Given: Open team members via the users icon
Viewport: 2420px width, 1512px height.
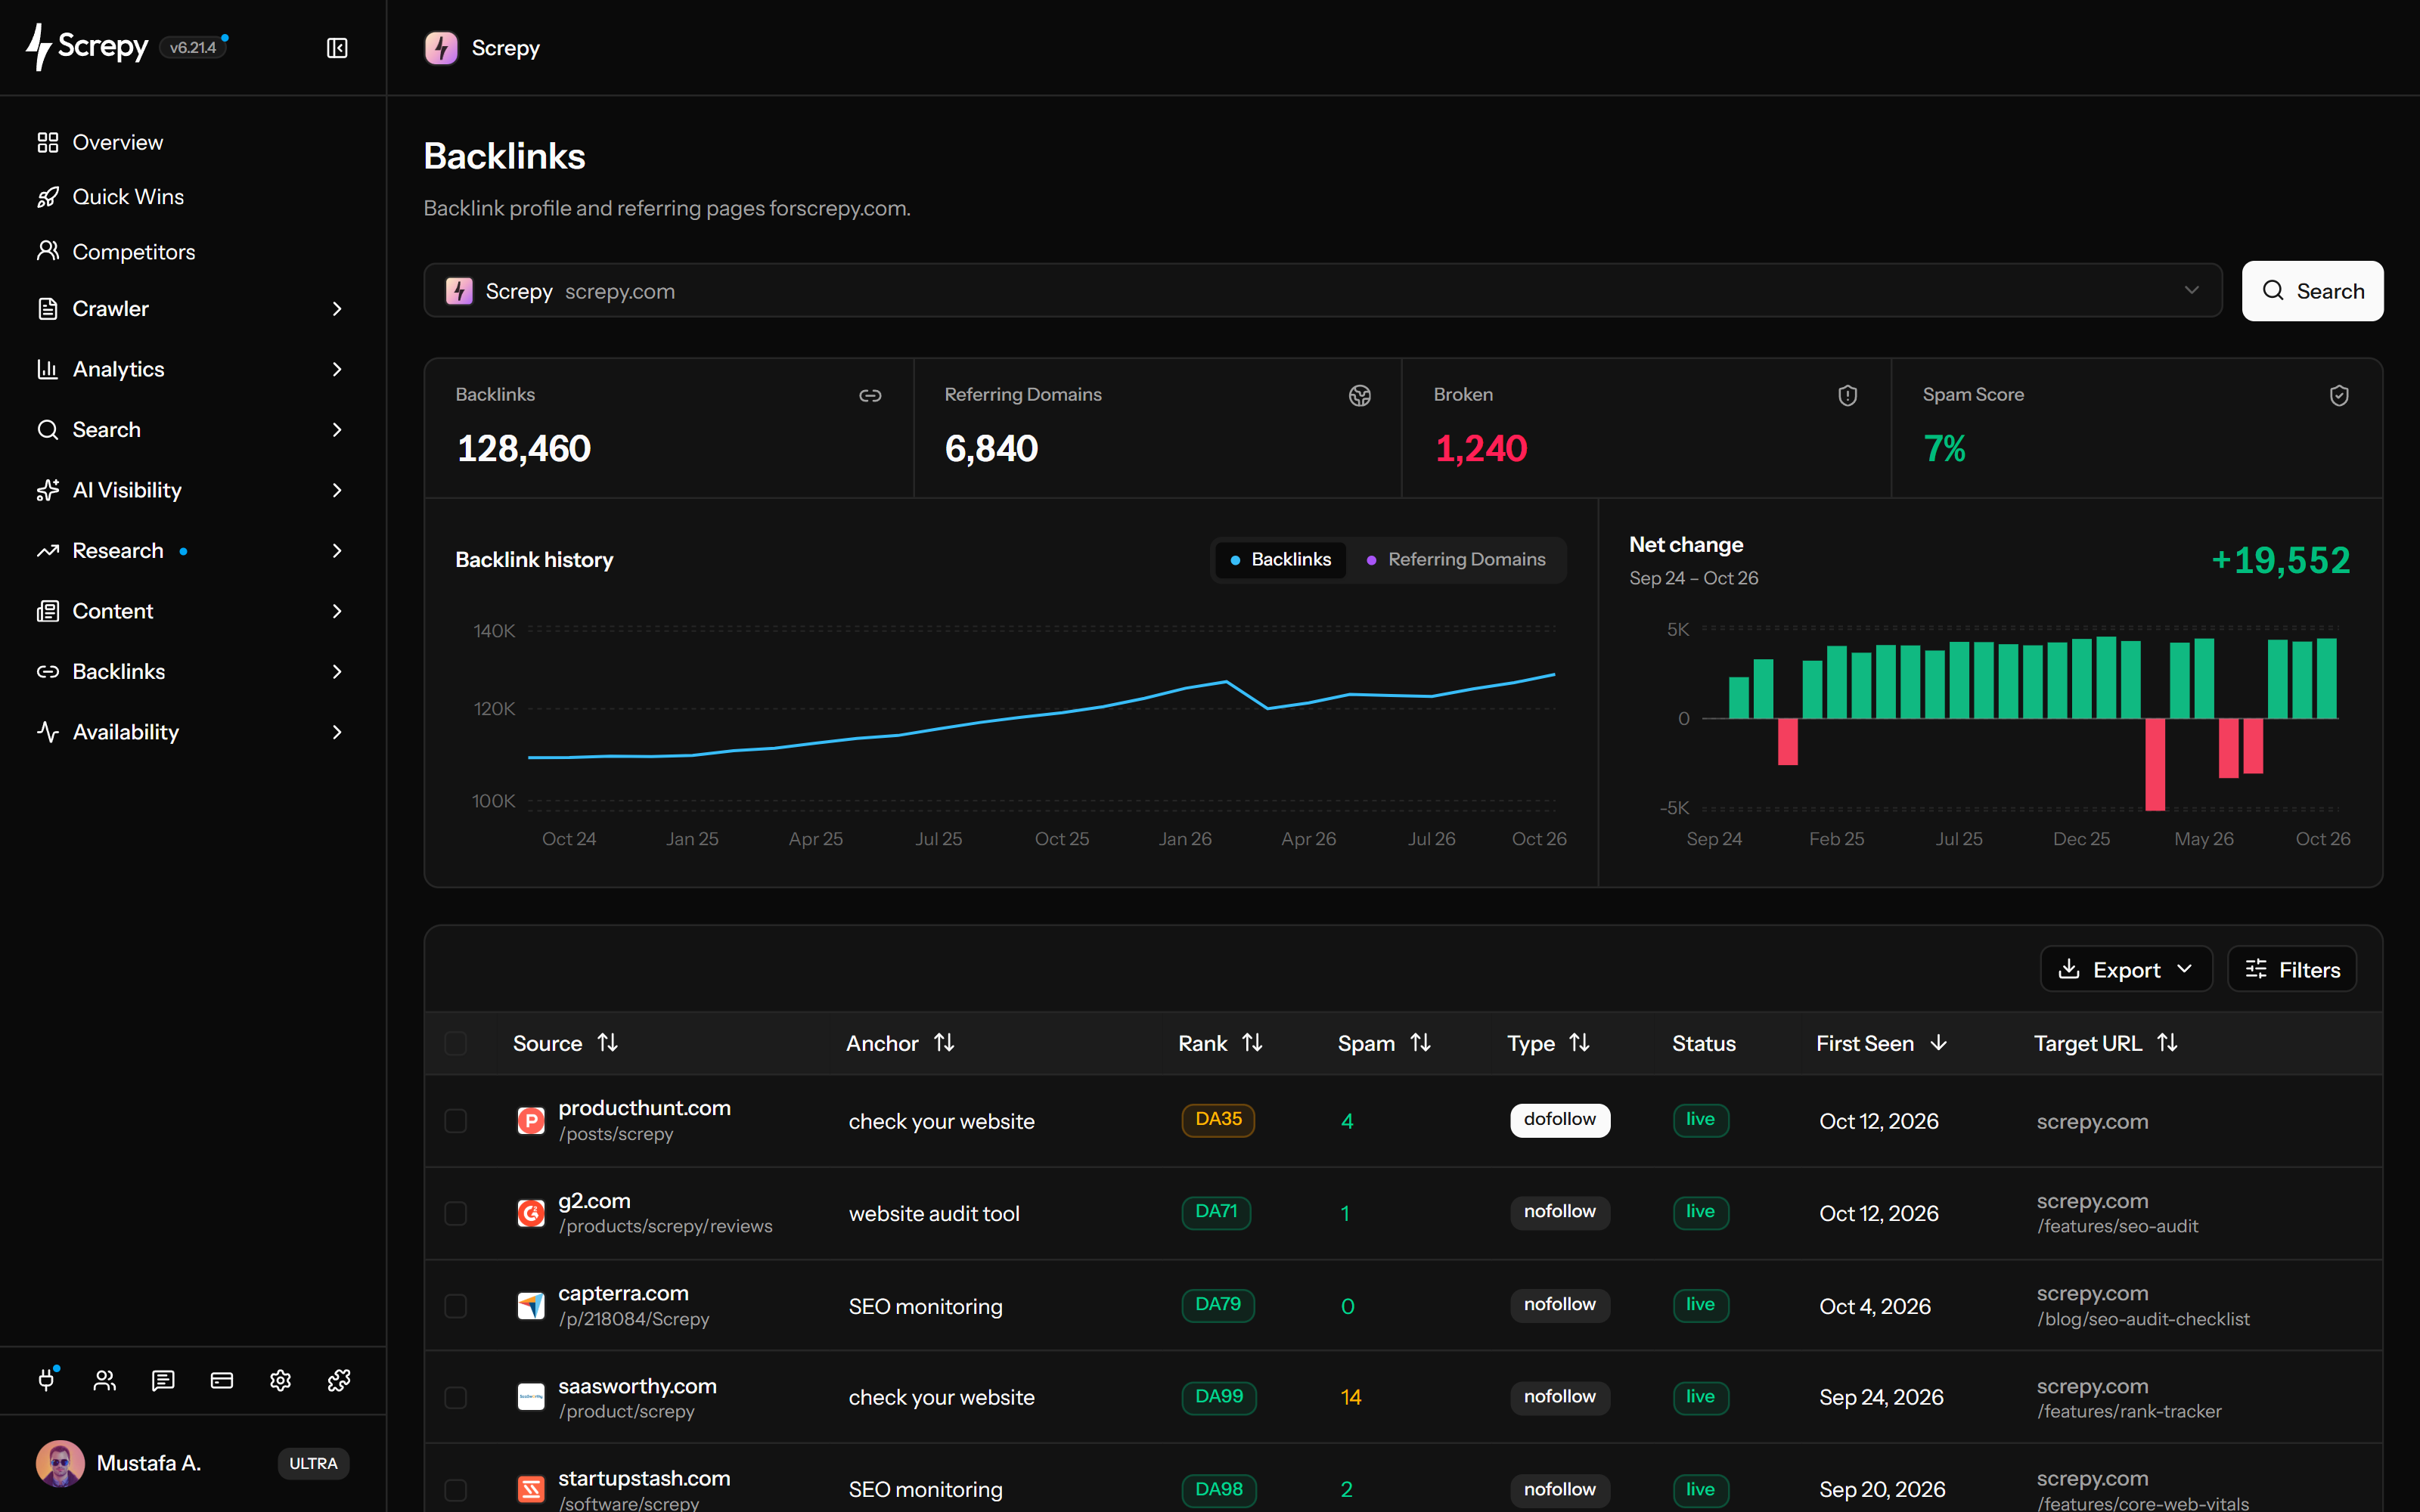Looking at the screenshot, I should [105, 1380].
